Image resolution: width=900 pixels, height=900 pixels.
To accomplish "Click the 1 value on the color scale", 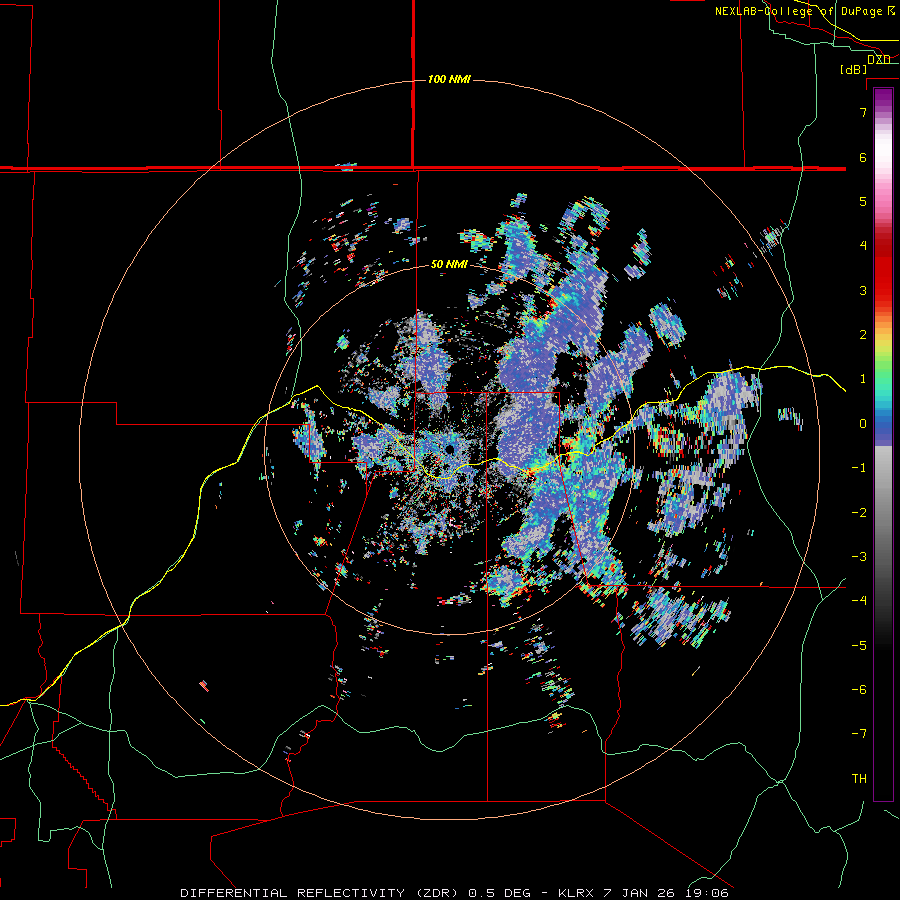I will pyautogui.click(x=863, y=379).
